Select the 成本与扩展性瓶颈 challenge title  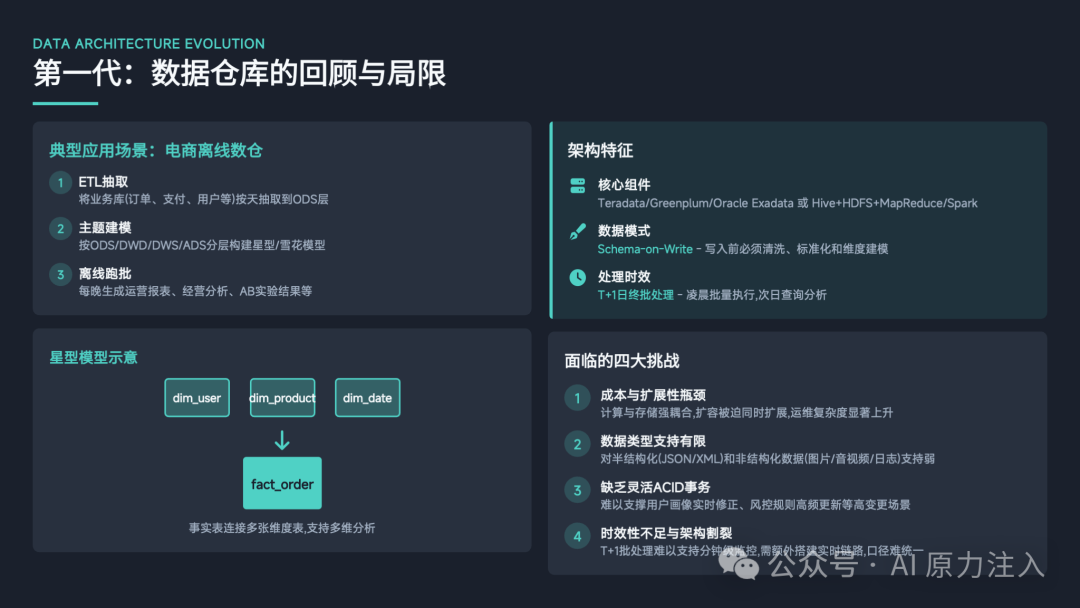653,395
